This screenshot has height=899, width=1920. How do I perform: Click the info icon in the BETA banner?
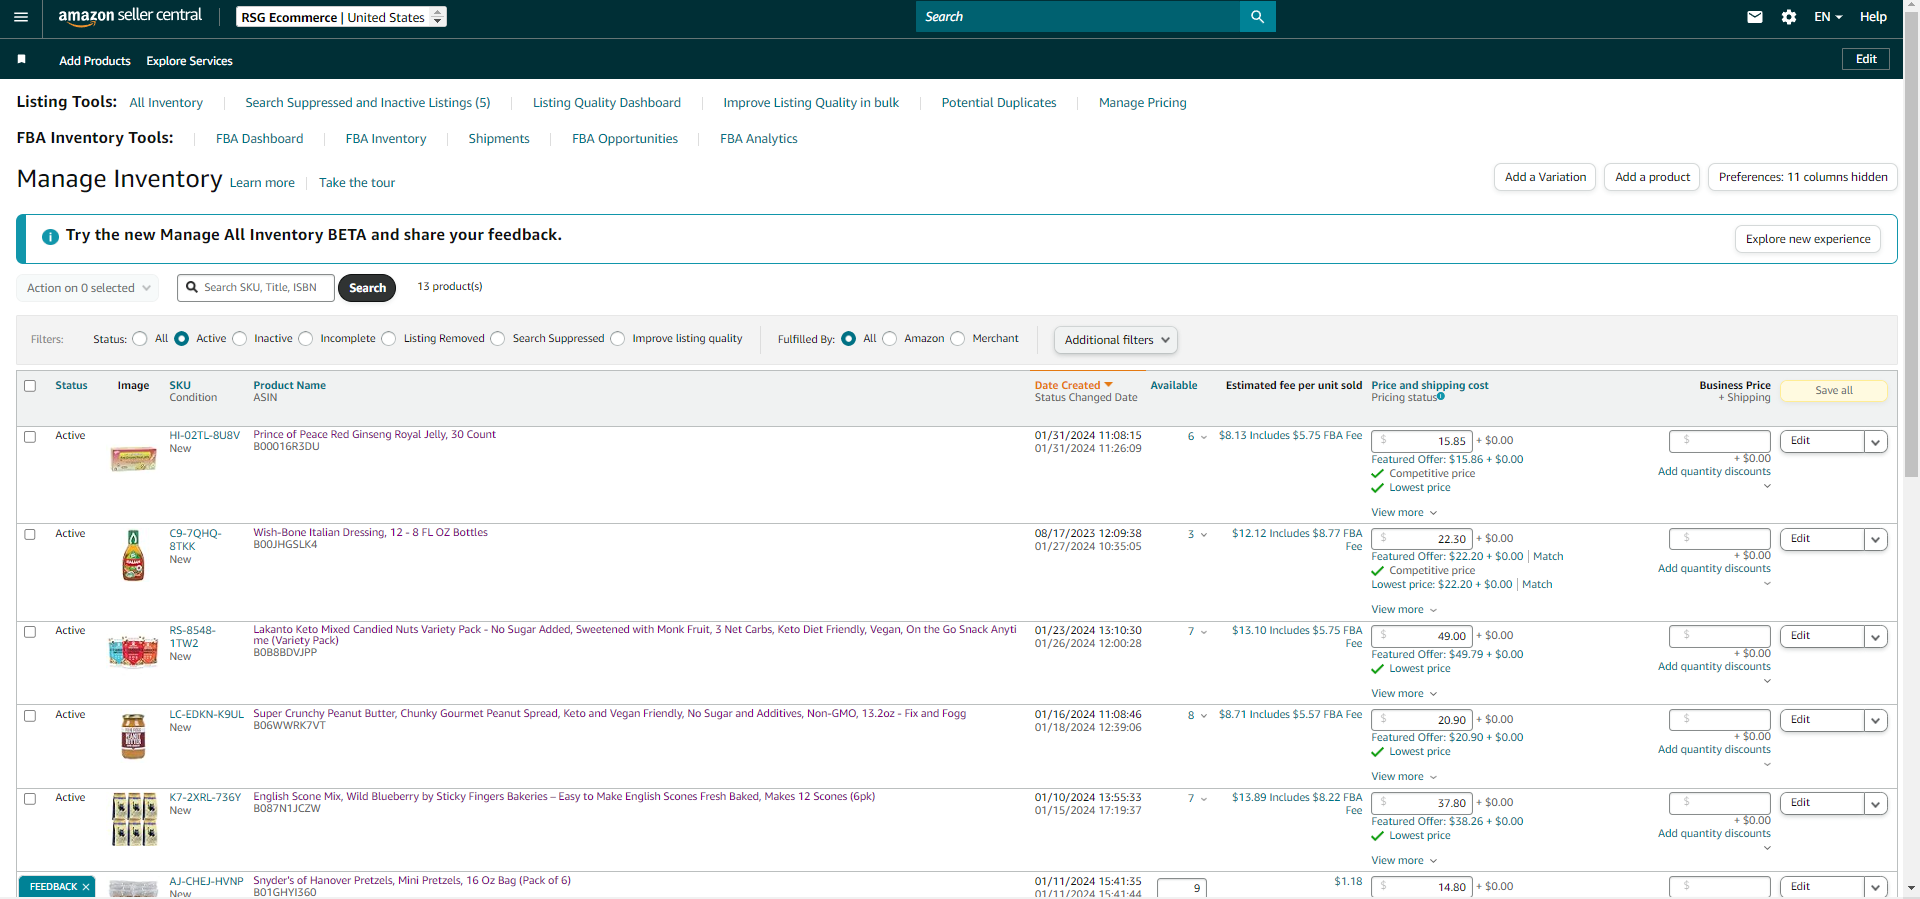point(50,236)
